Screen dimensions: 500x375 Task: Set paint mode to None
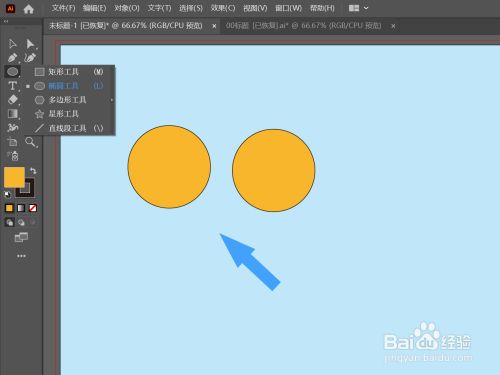[x=33, y=208]
